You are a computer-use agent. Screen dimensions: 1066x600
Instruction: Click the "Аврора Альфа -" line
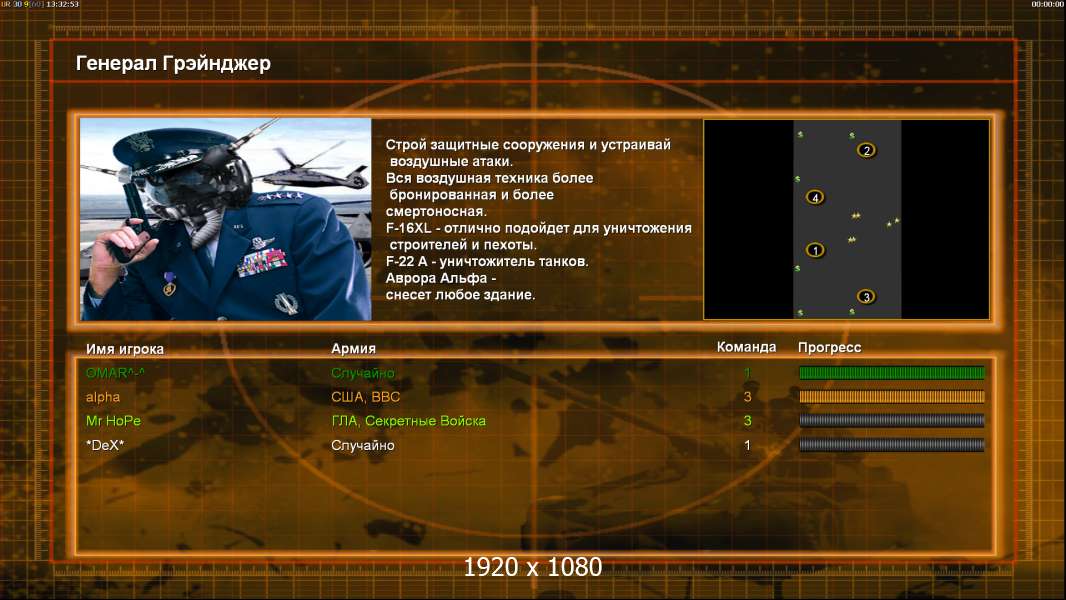tap(441, 278)
